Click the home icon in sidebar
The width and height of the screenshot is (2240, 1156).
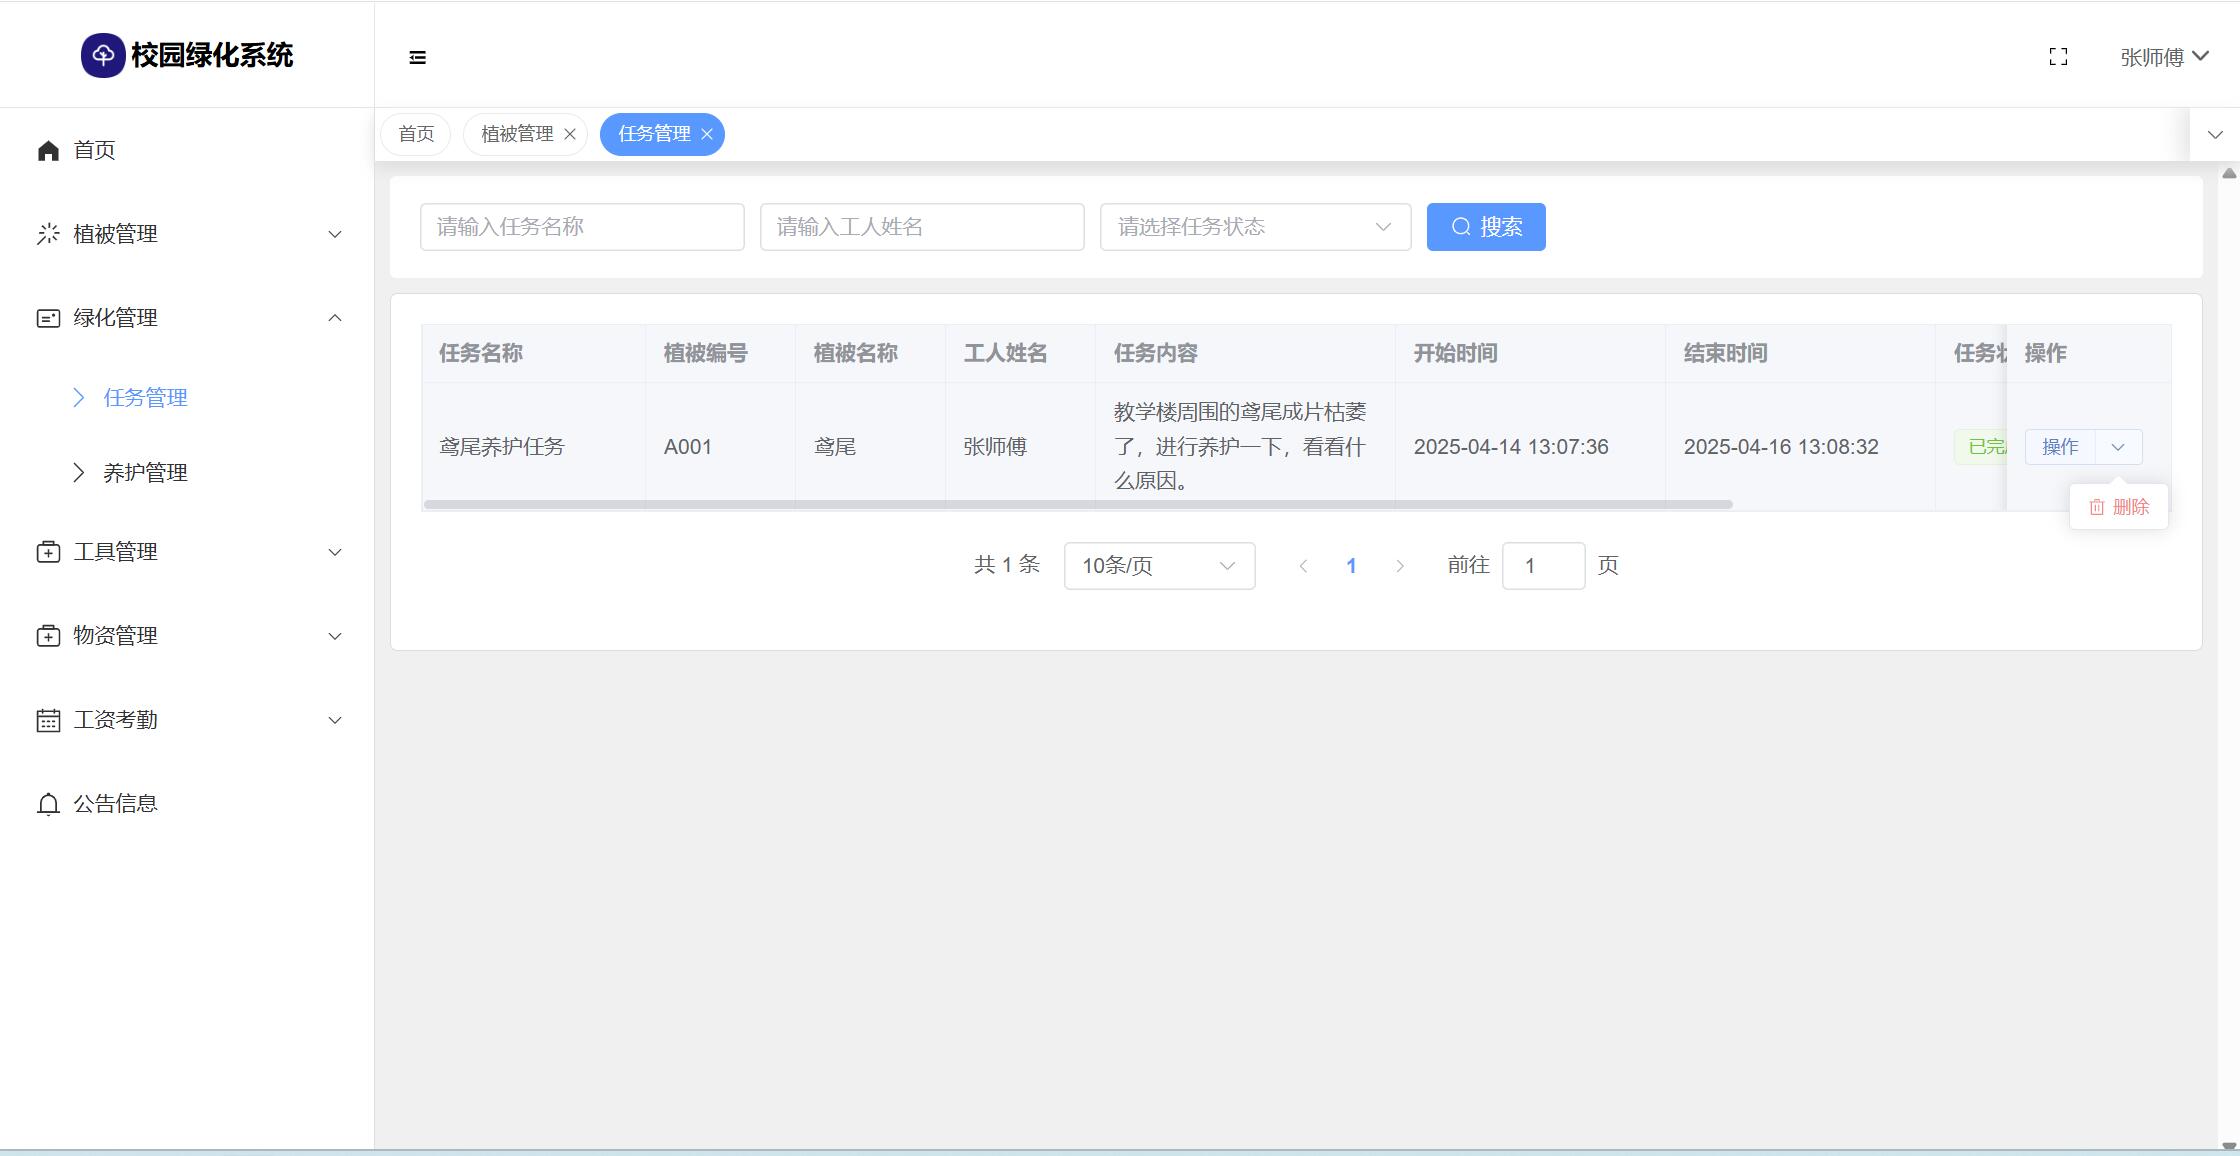48,150
